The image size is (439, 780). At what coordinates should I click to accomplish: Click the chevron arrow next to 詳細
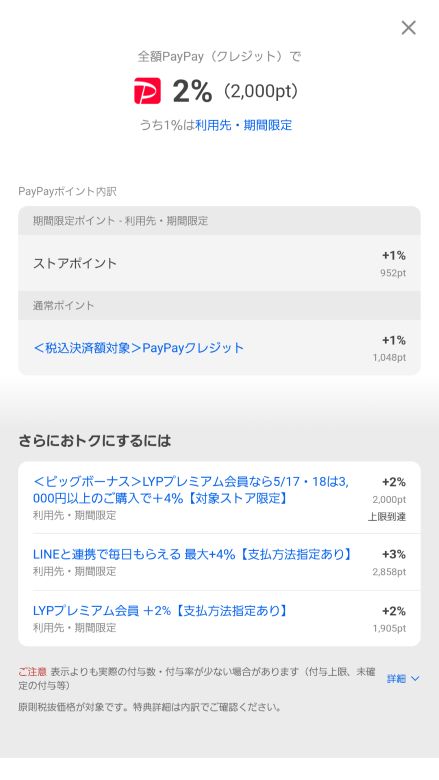[x=415, y=679]
